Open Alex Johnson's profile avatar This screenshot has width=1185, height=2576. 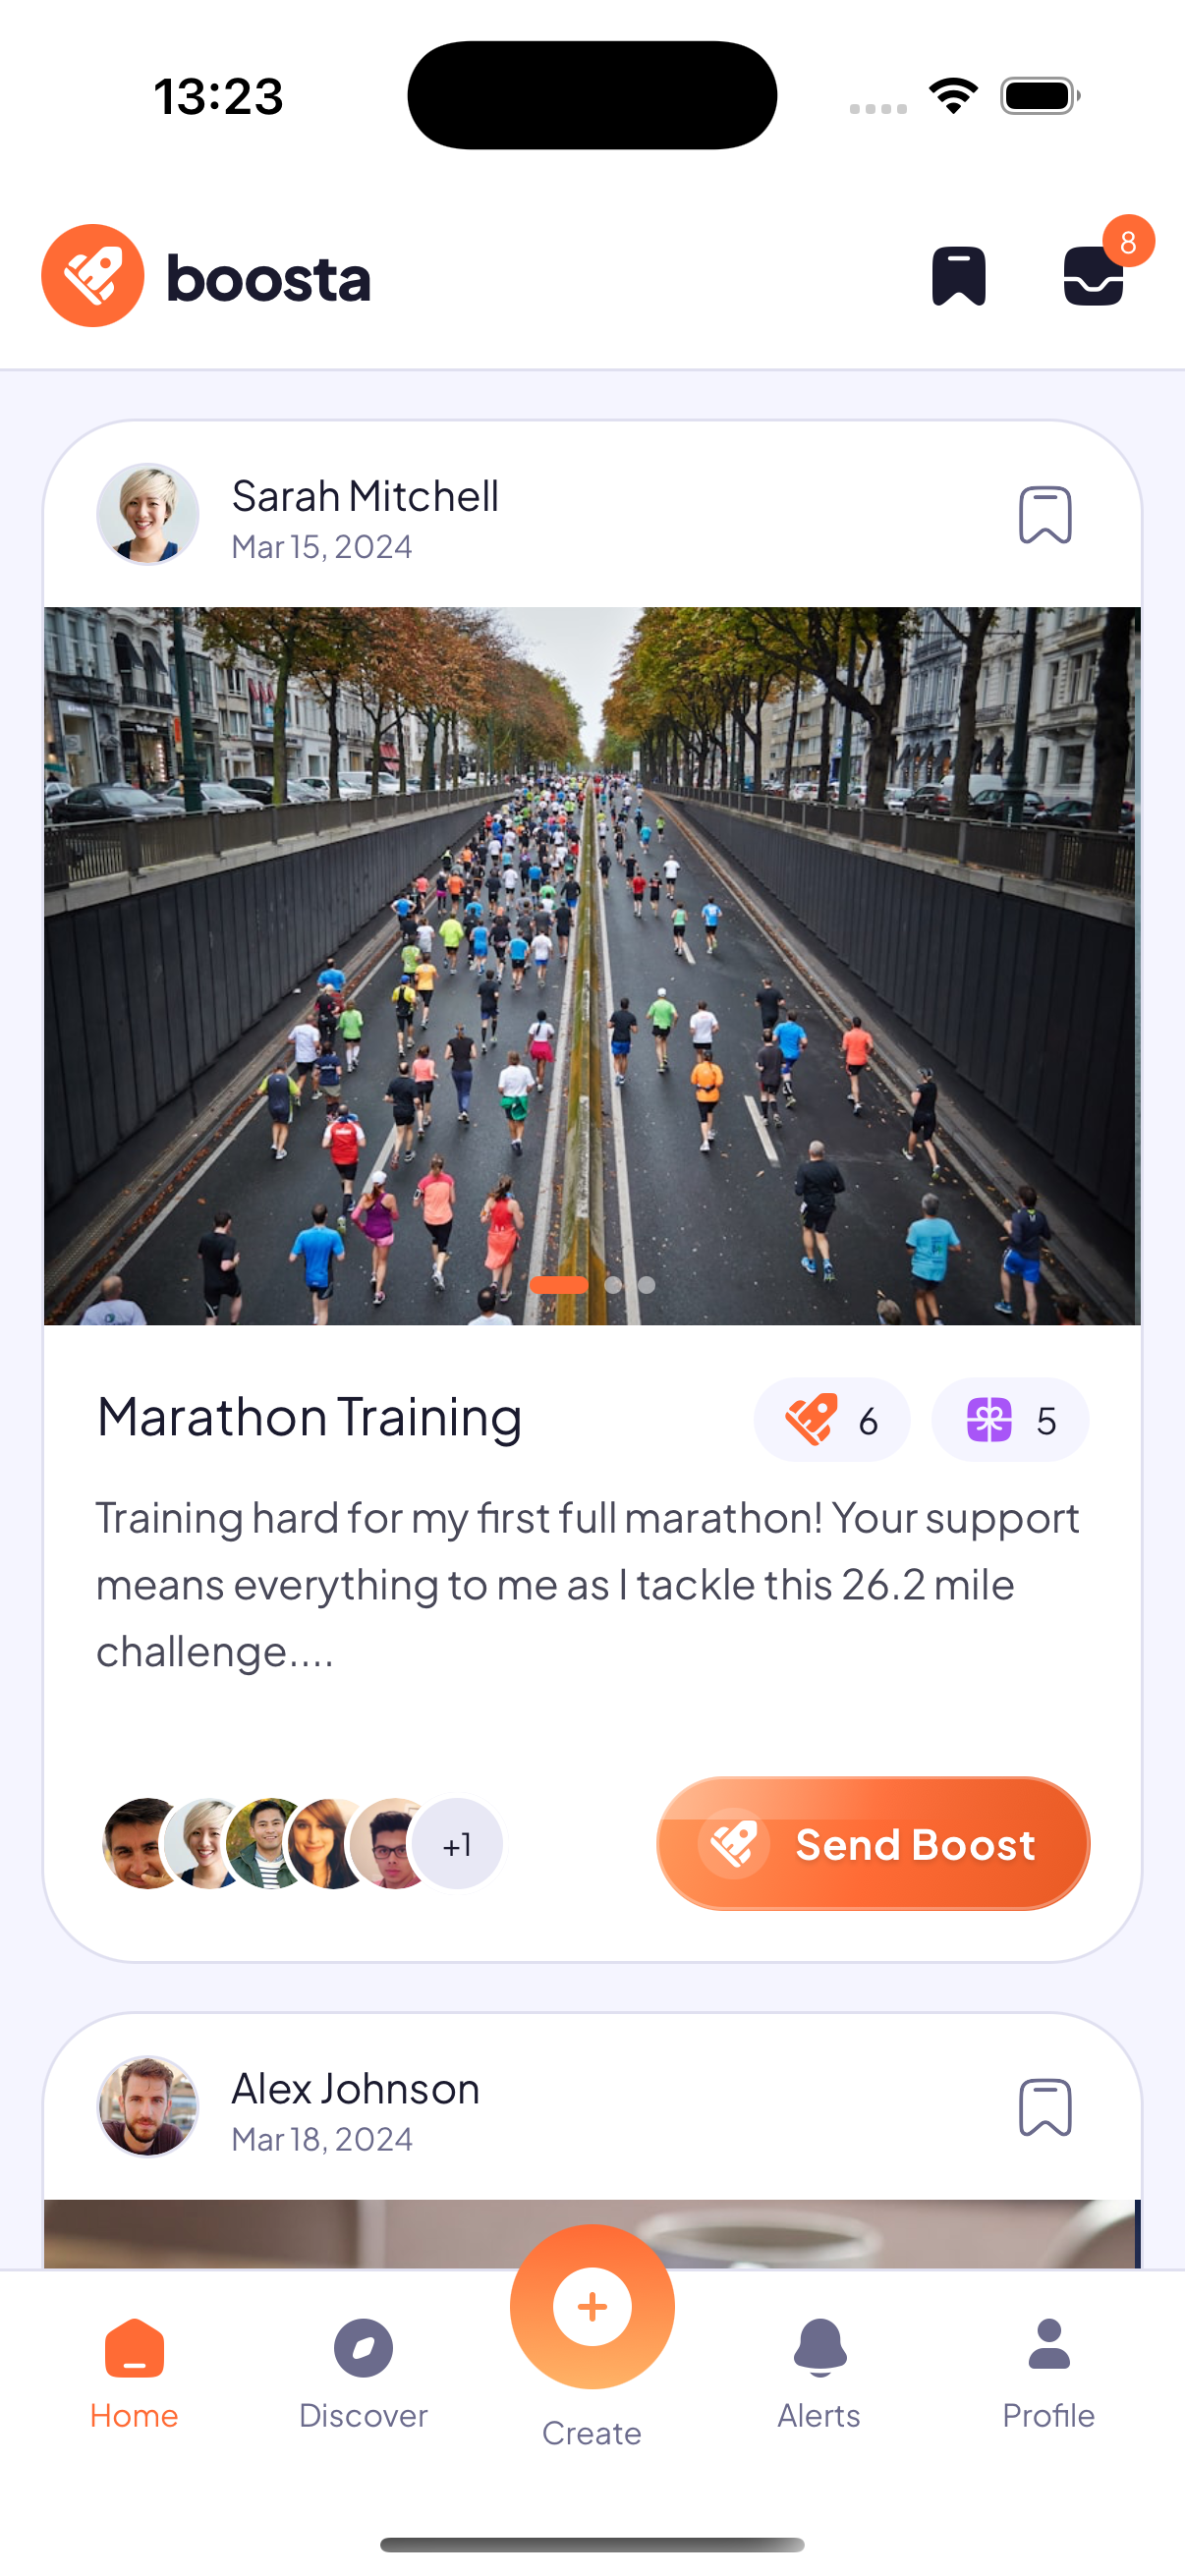[x=148, y=2106]
